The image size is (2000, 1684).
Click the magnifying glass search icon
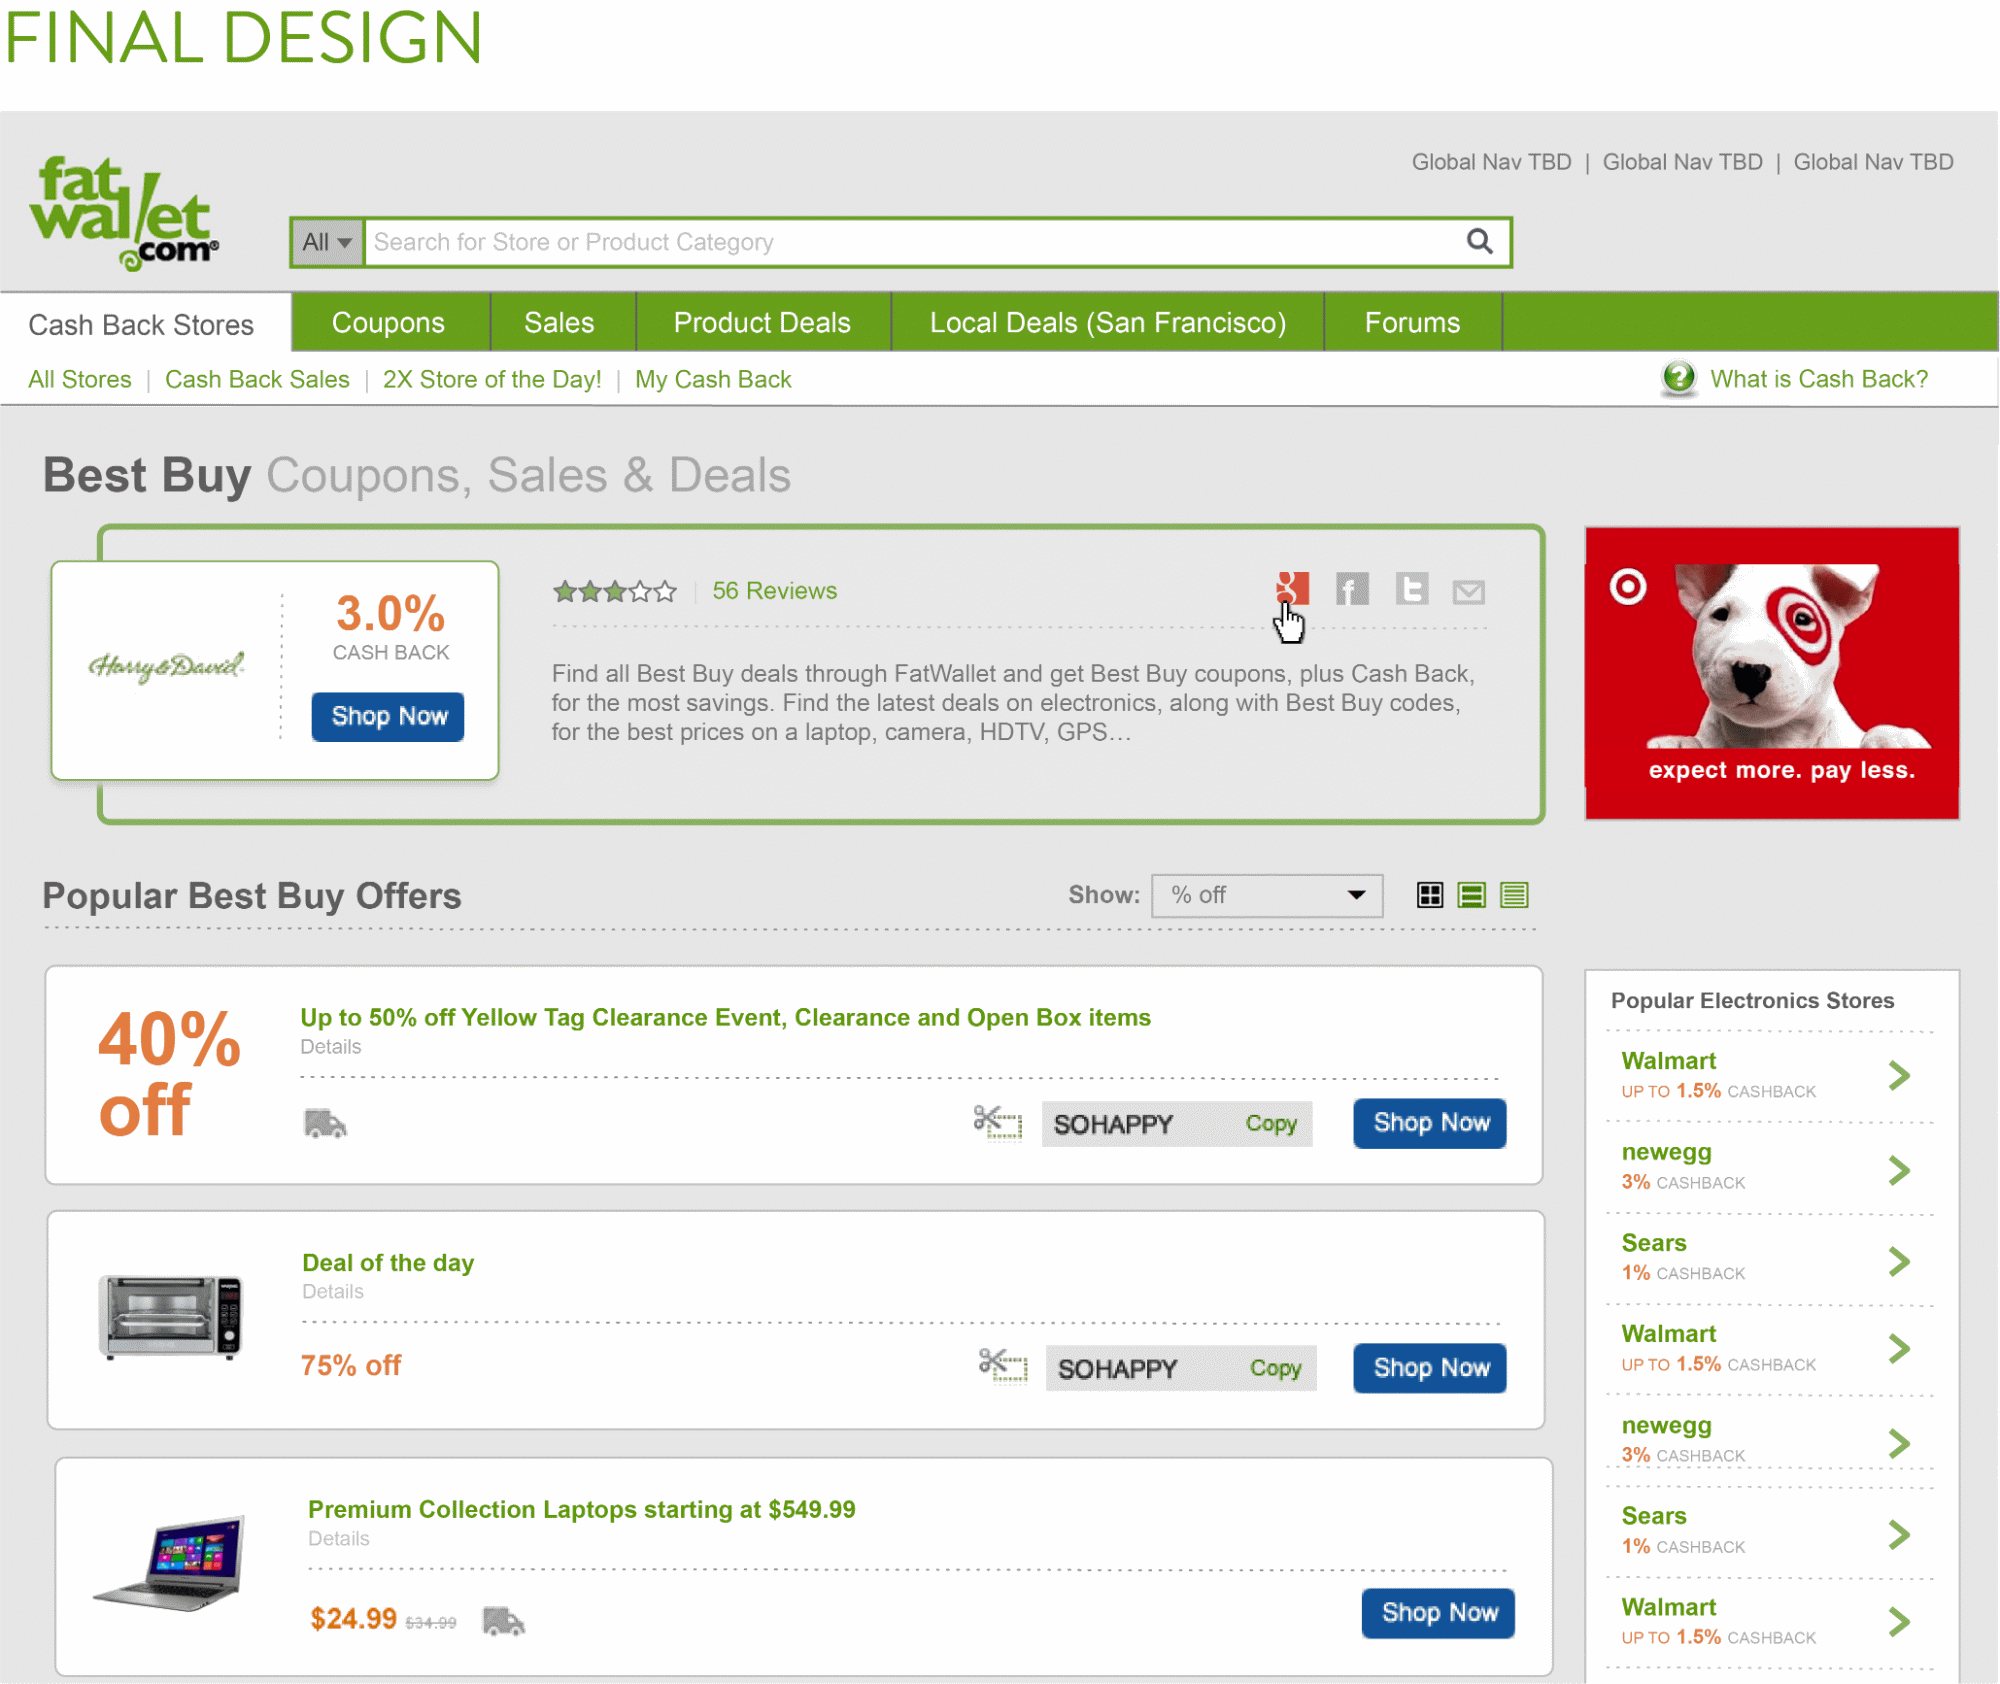point(1480,242)
